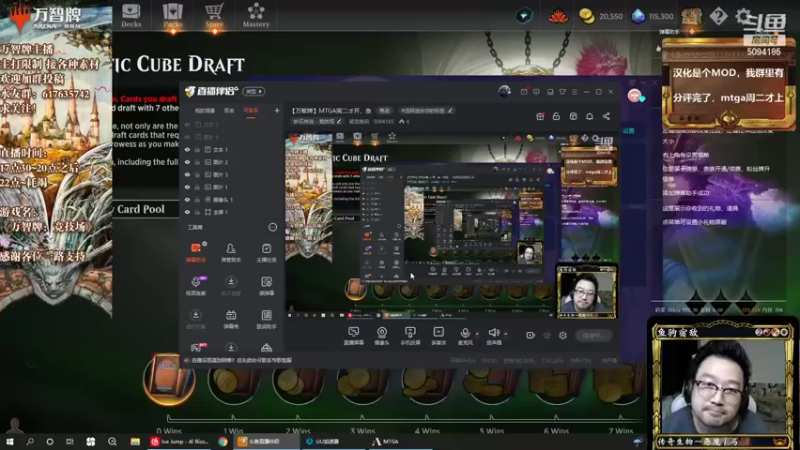
Task: Open the user avatar in streaming companion title bar
Action: (x=504, y=91)
